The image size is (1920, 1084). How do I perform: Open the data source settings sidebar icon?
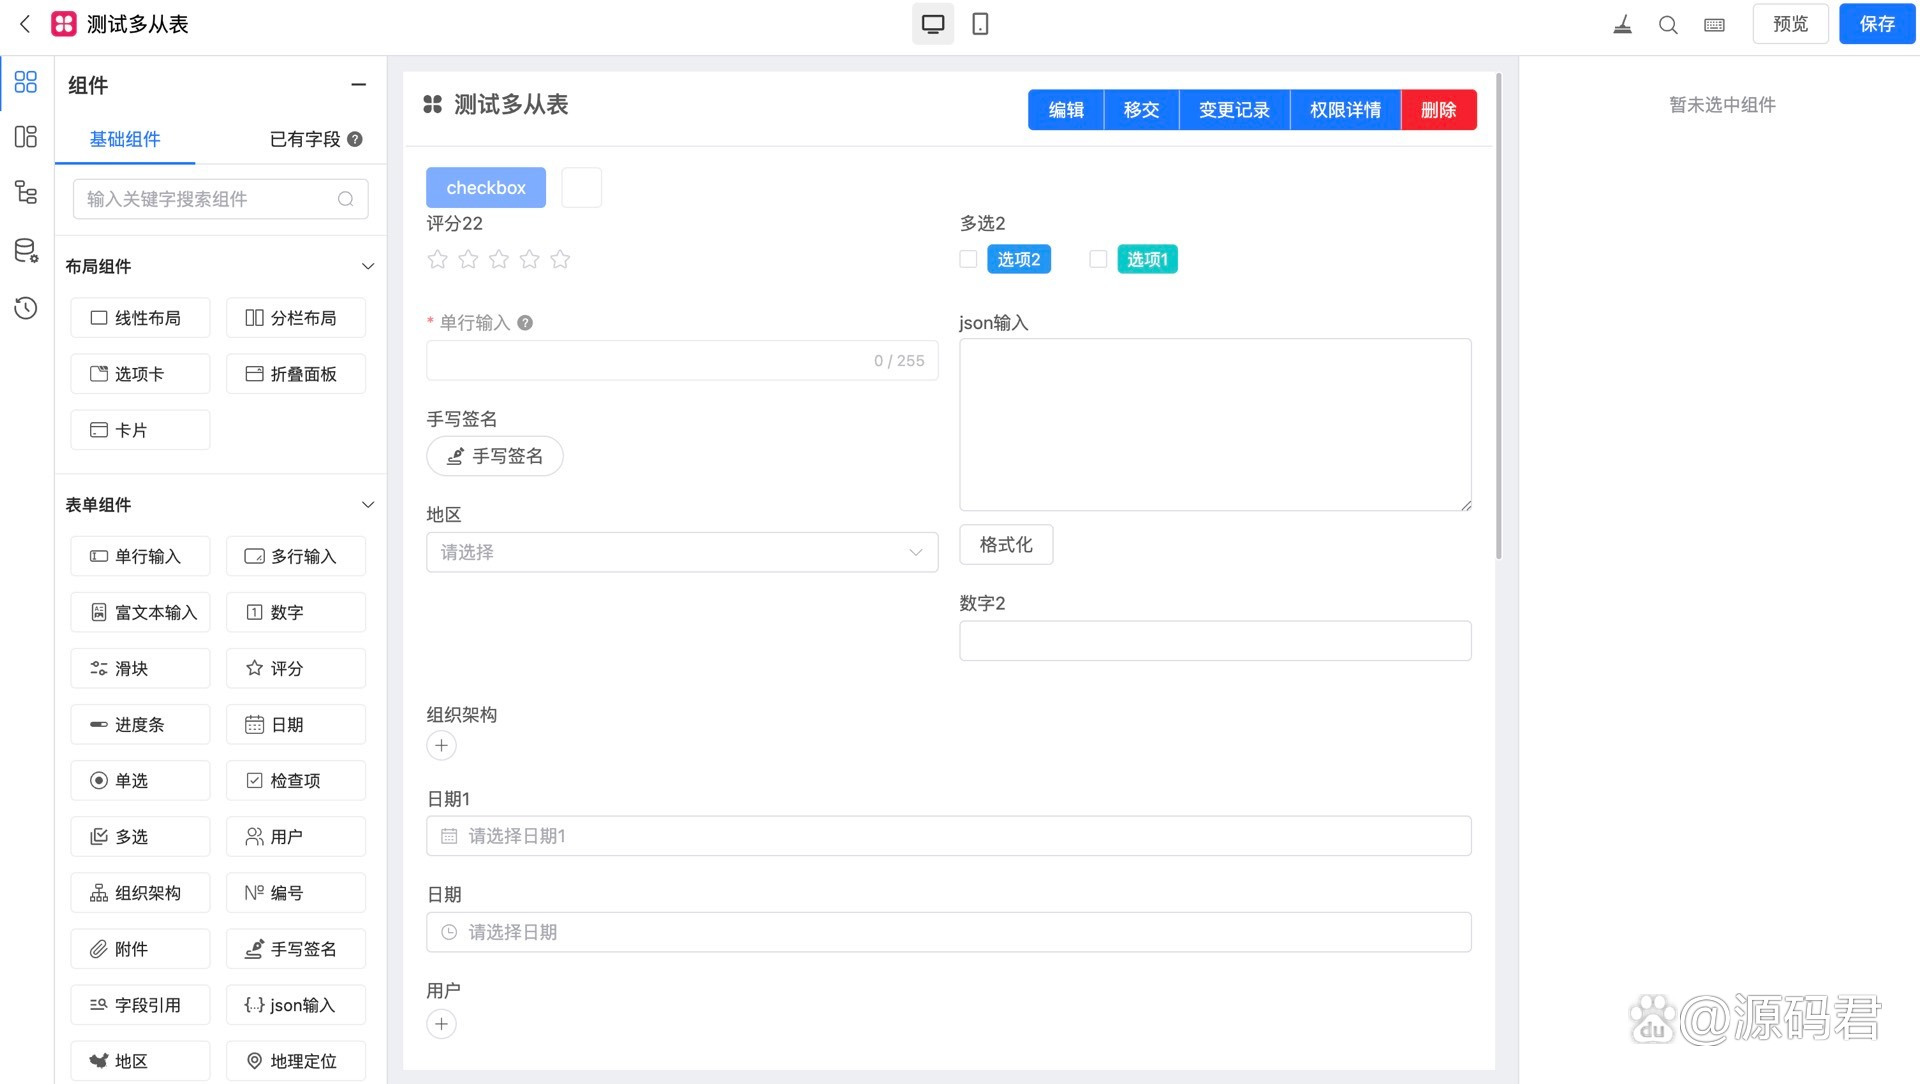(26, 250)
